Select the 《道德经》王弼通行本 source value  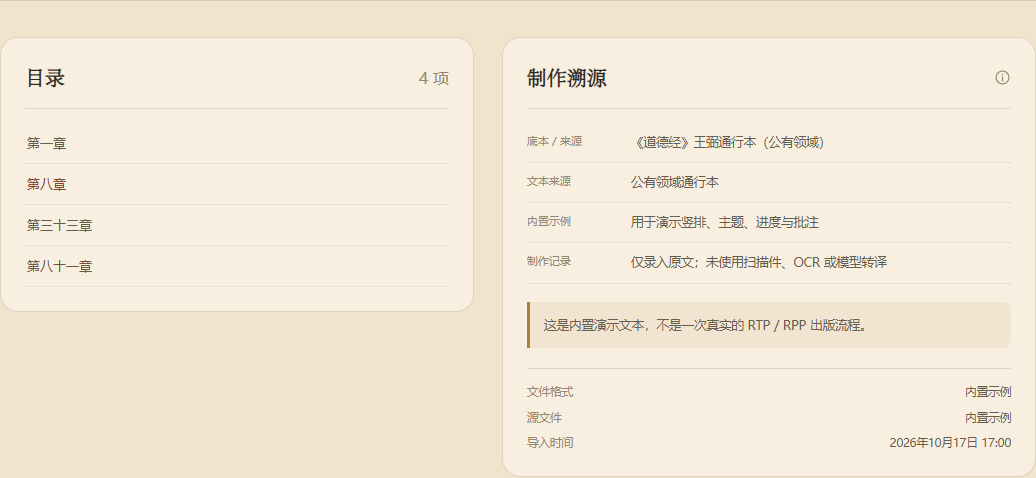727,142
